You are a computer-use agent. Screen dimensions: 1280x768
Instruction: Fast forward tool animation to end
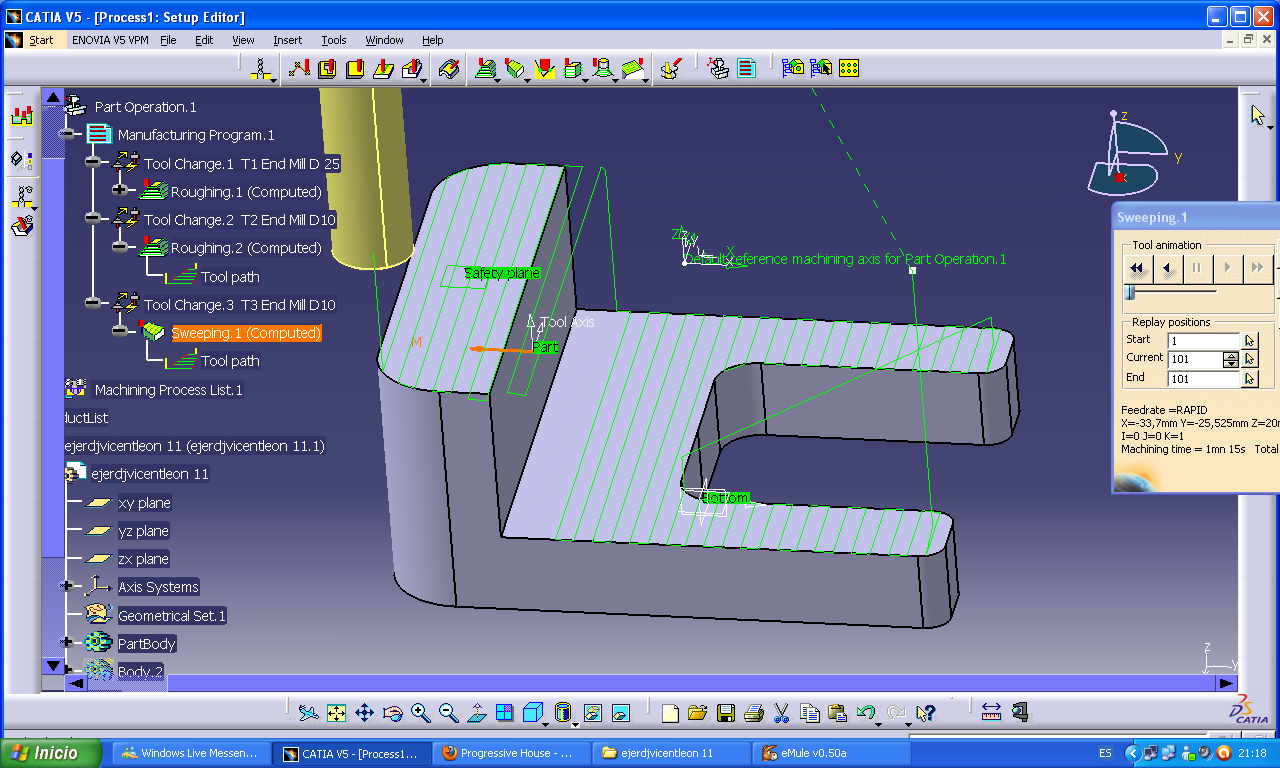click(x=1257, y=268)
